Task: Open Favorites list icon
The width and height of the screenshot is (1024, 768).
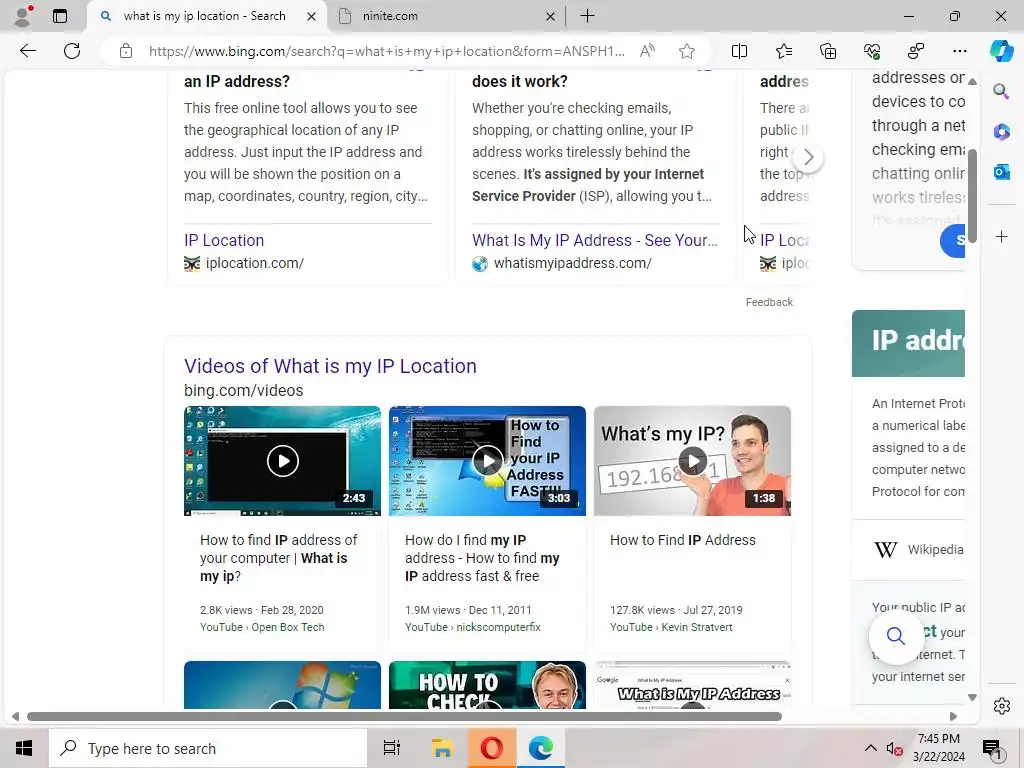Action: 784,51
